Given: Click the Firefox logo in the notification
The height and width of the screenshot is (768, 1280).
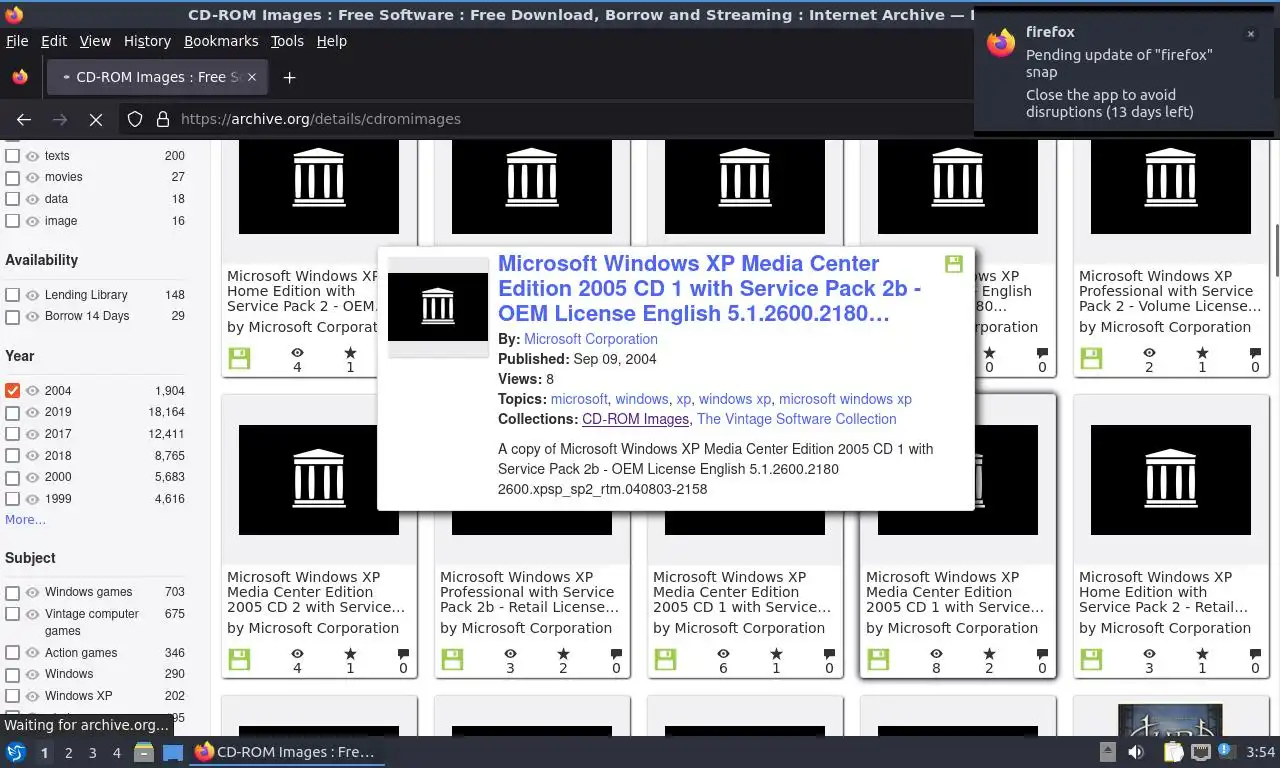Looking at the screenshot, I should pos(1001,43).
